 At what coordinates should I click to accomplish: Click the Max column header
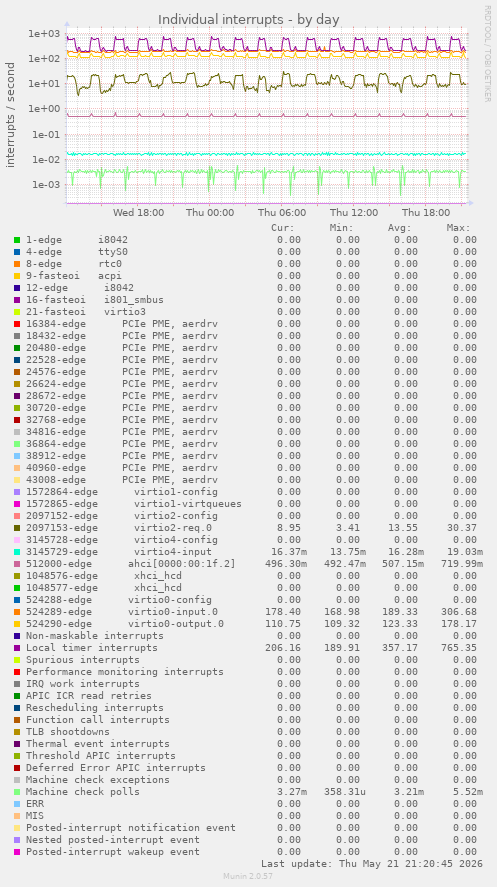pyautogui.click(x=458, y=228)
